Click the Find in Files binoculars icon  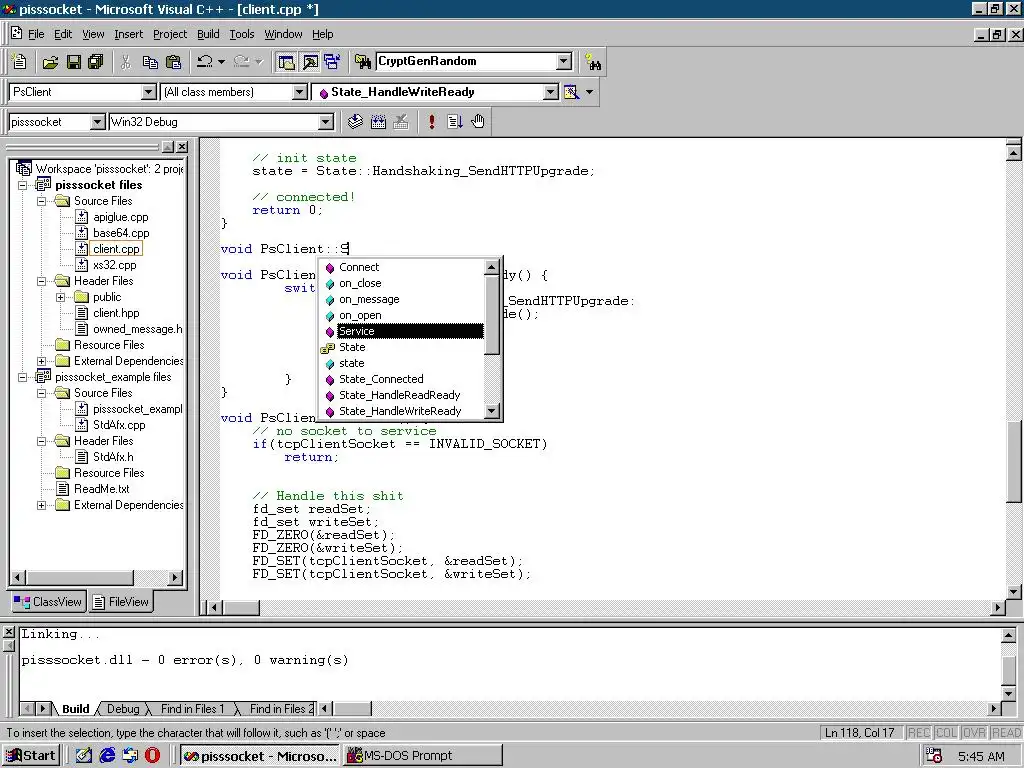363,62
